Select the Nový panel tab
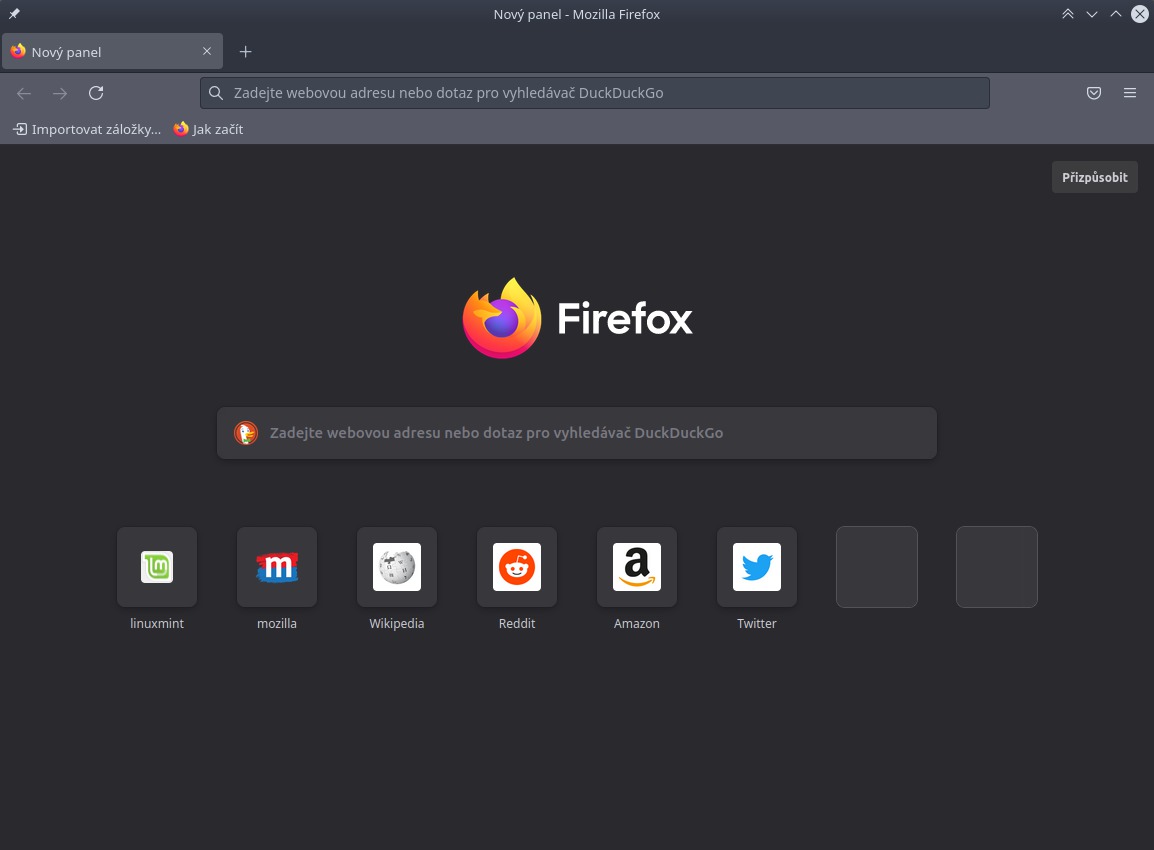Viewport: 1154px width, 850px height. click(113, 52)
